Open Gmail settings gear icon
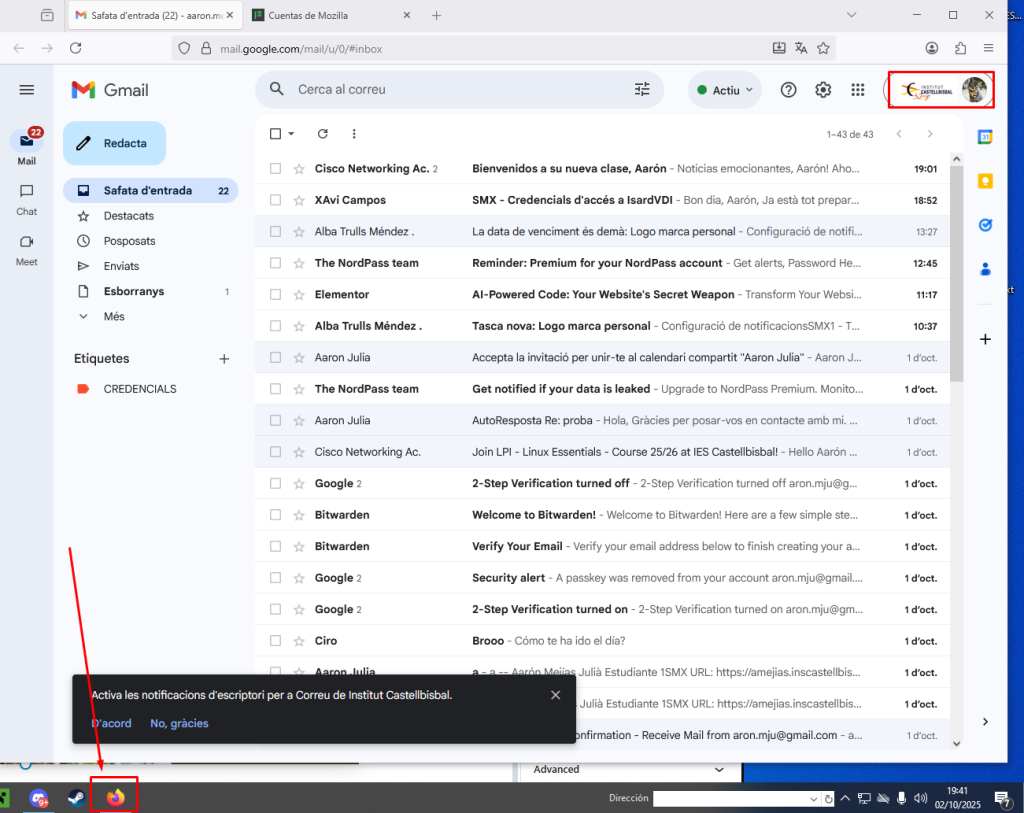Image resolution: width=1024 pixels, height=813 pixels. [x=823, y=90]
